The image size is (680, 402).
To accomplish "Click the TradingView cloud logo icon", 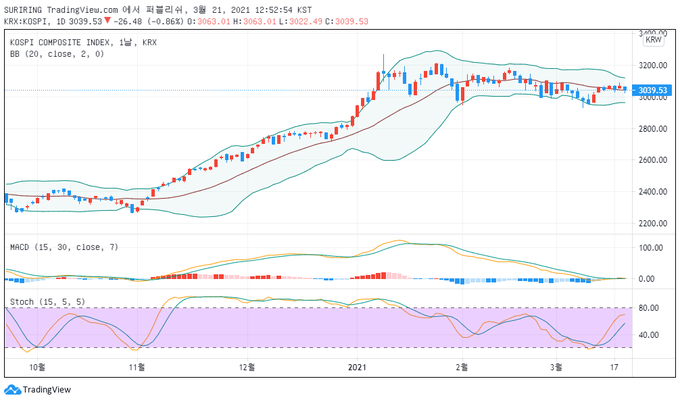I will pos(13,389).
